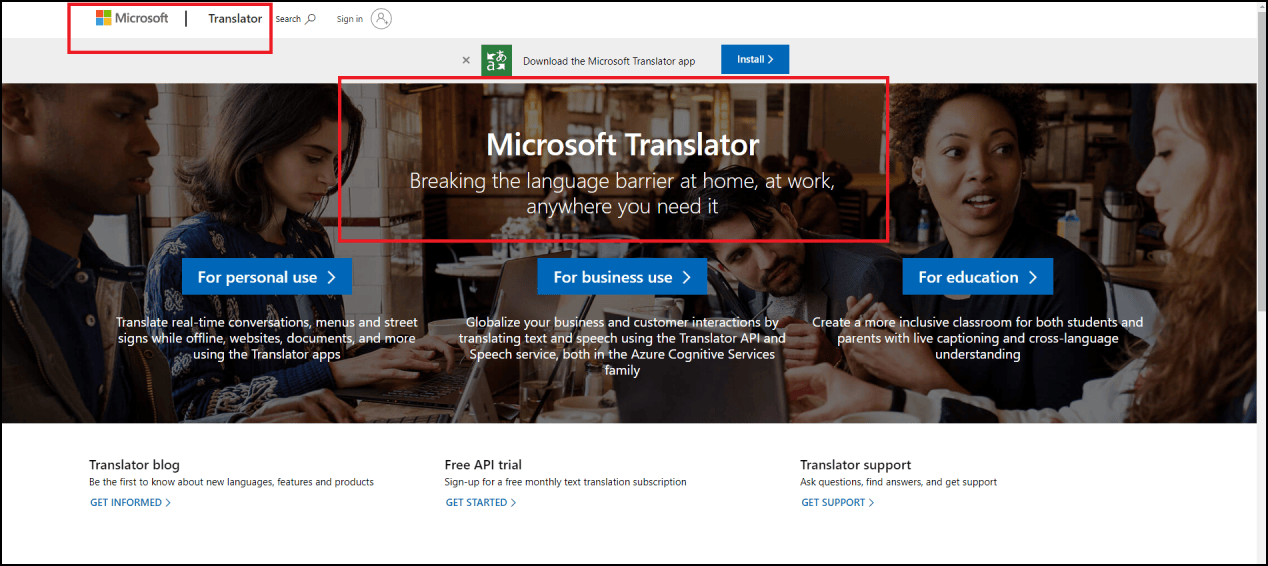The width and height of the screenshot is (1268, 566).
Task: Click the Get Started link
Action: 481,503
